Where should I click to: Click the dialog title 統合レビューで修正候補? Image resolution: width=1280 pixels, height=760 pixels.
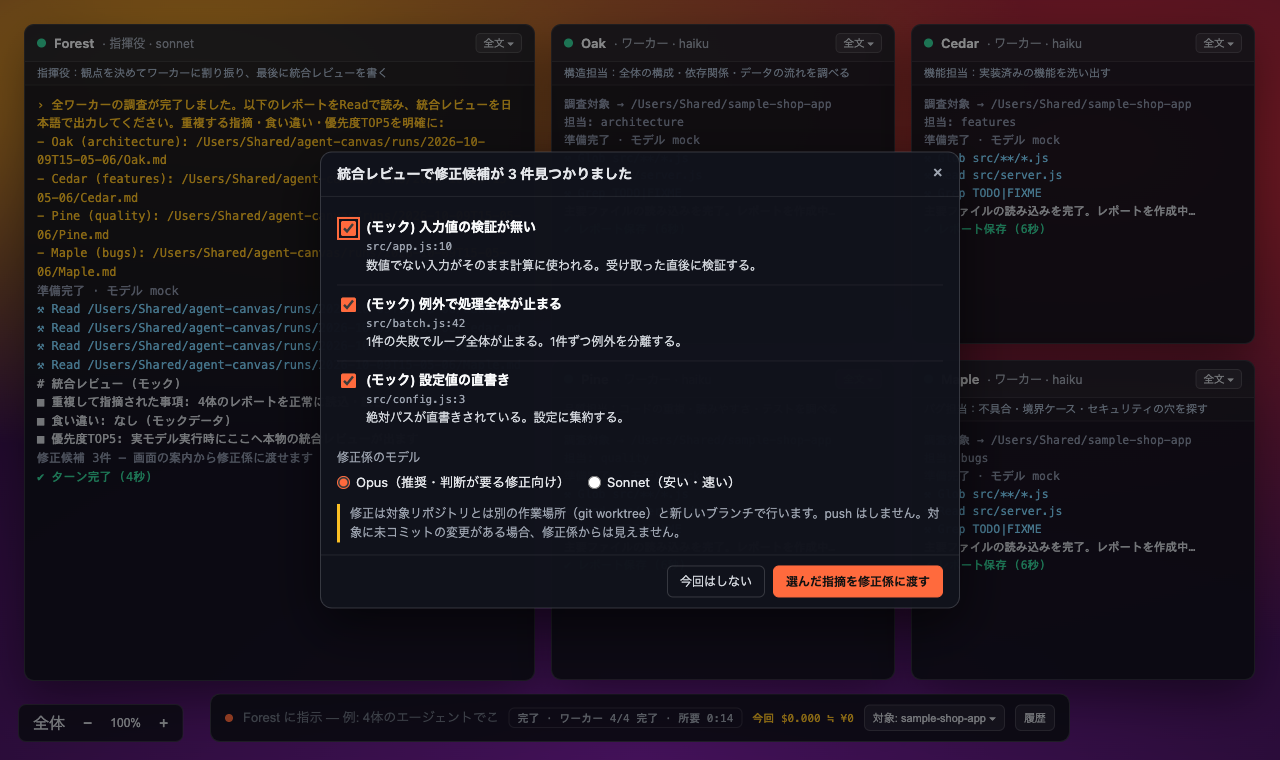[485, 173]
